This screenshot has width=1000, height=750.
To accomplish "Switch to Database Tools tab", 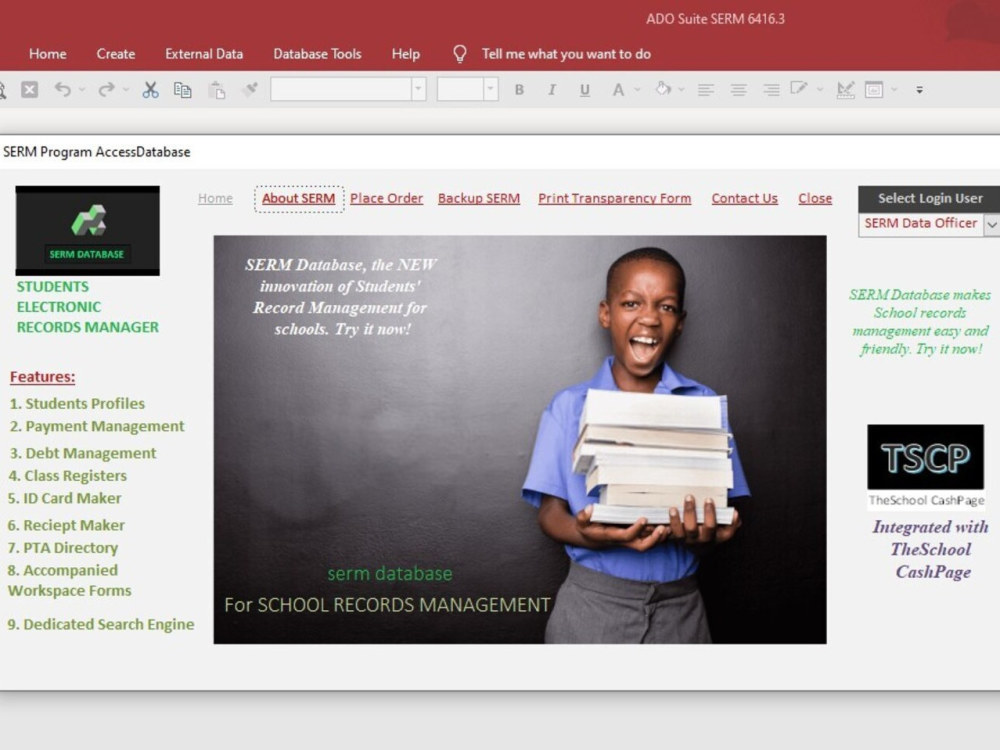I will pos(317,54).
